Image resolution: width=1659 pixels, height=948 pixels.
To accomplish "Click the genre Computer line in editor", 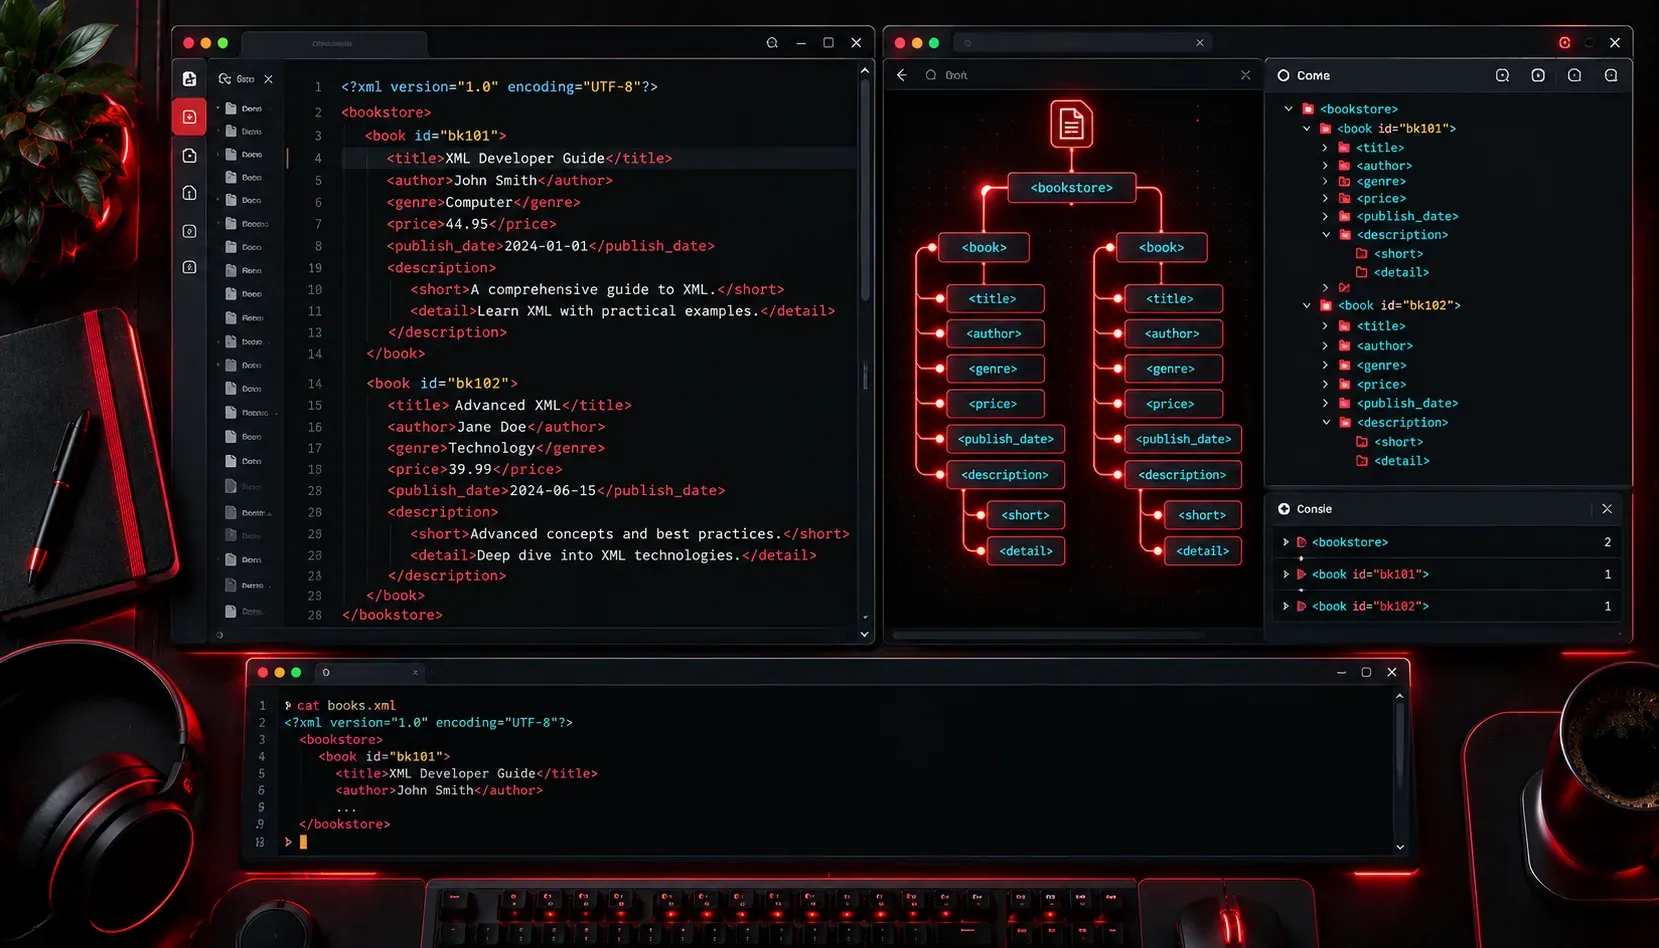I will pos(484,202).
